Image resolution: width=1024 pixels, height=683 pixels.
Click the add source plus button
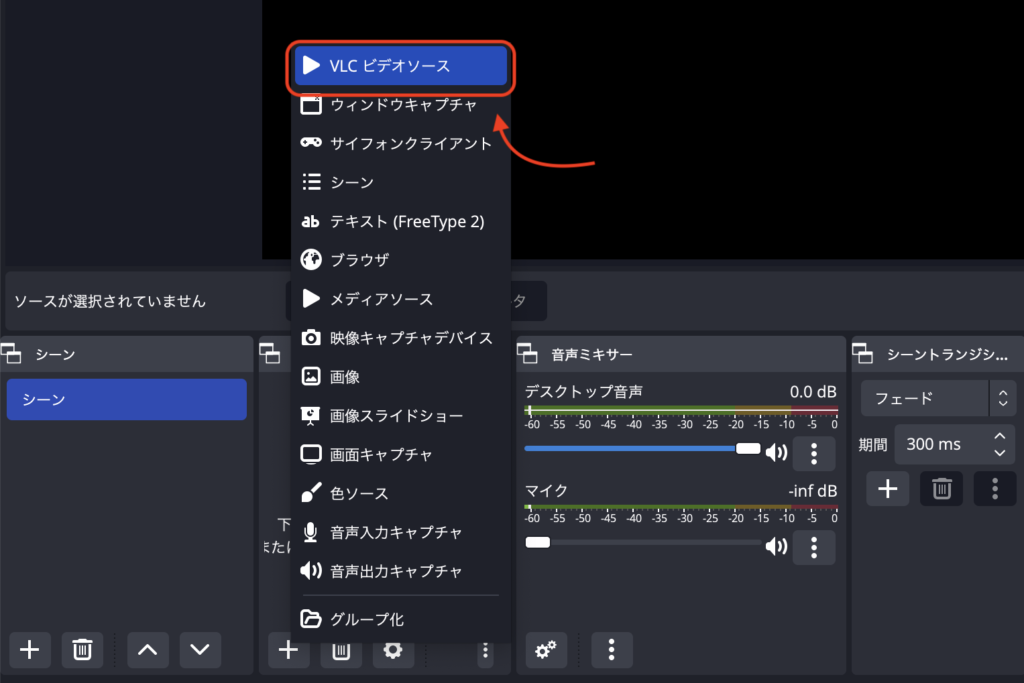tap(289, 650)
